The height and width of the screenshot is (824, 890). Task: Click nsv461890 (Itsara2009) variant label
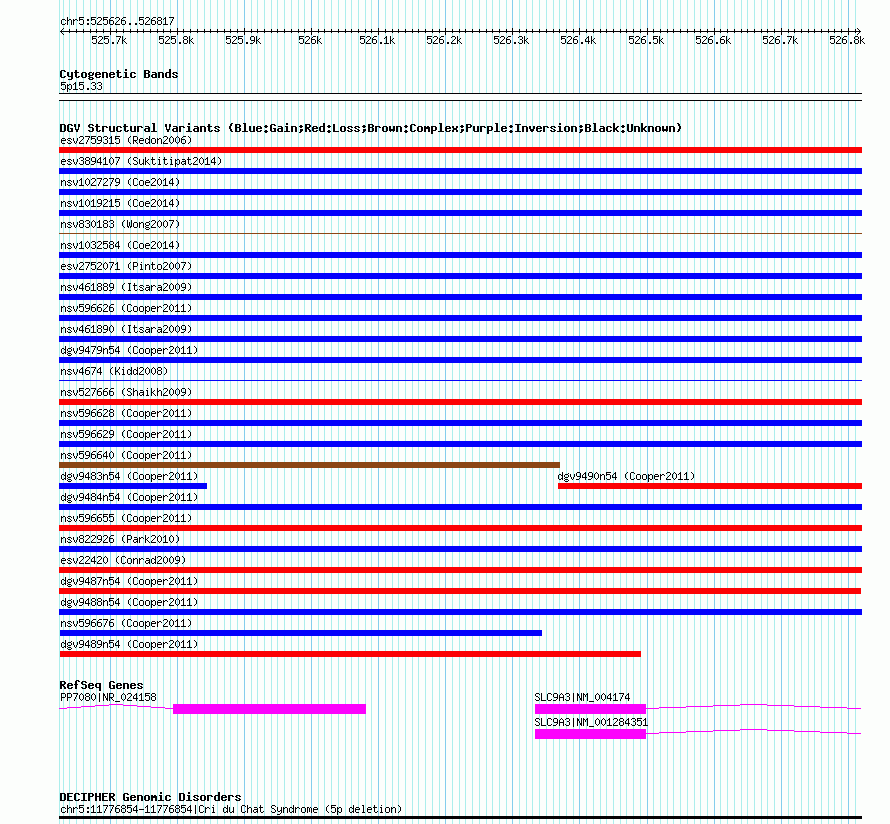pyautogui.click(x=126, y=329)
